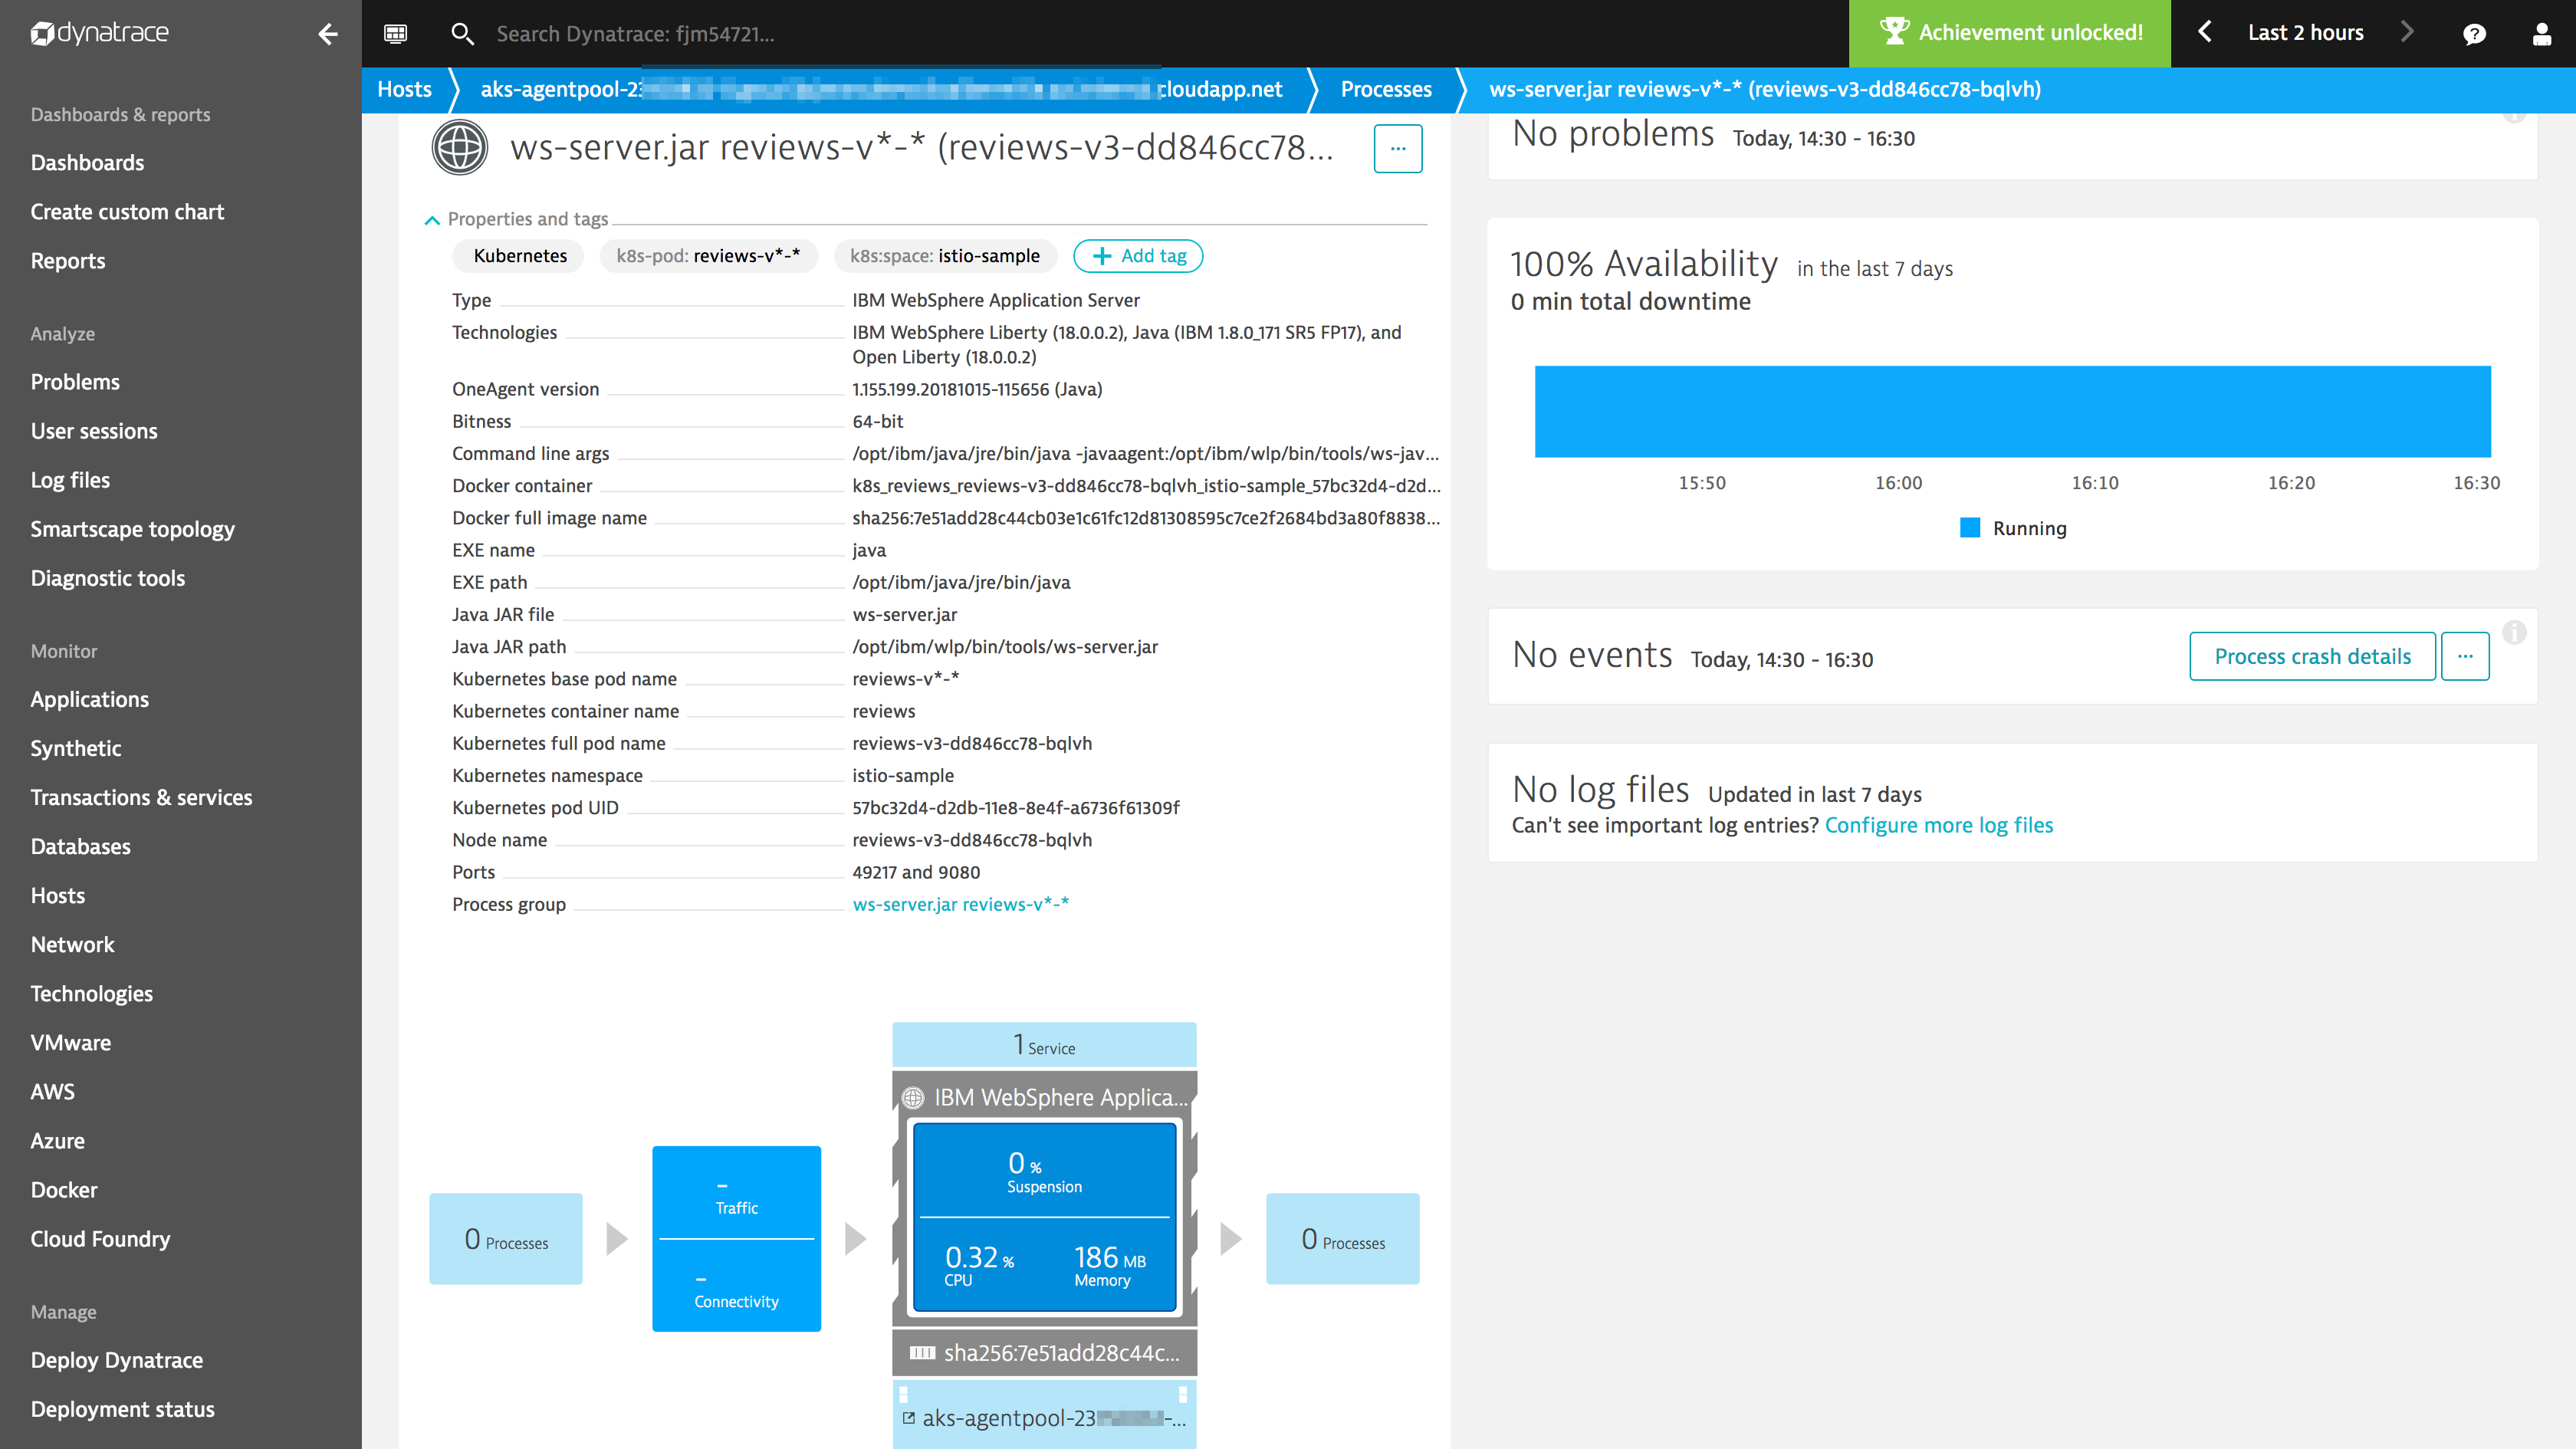Collapse the sidebar with back arrow
Screen dimensions: 2576x1449
(327, 34)
